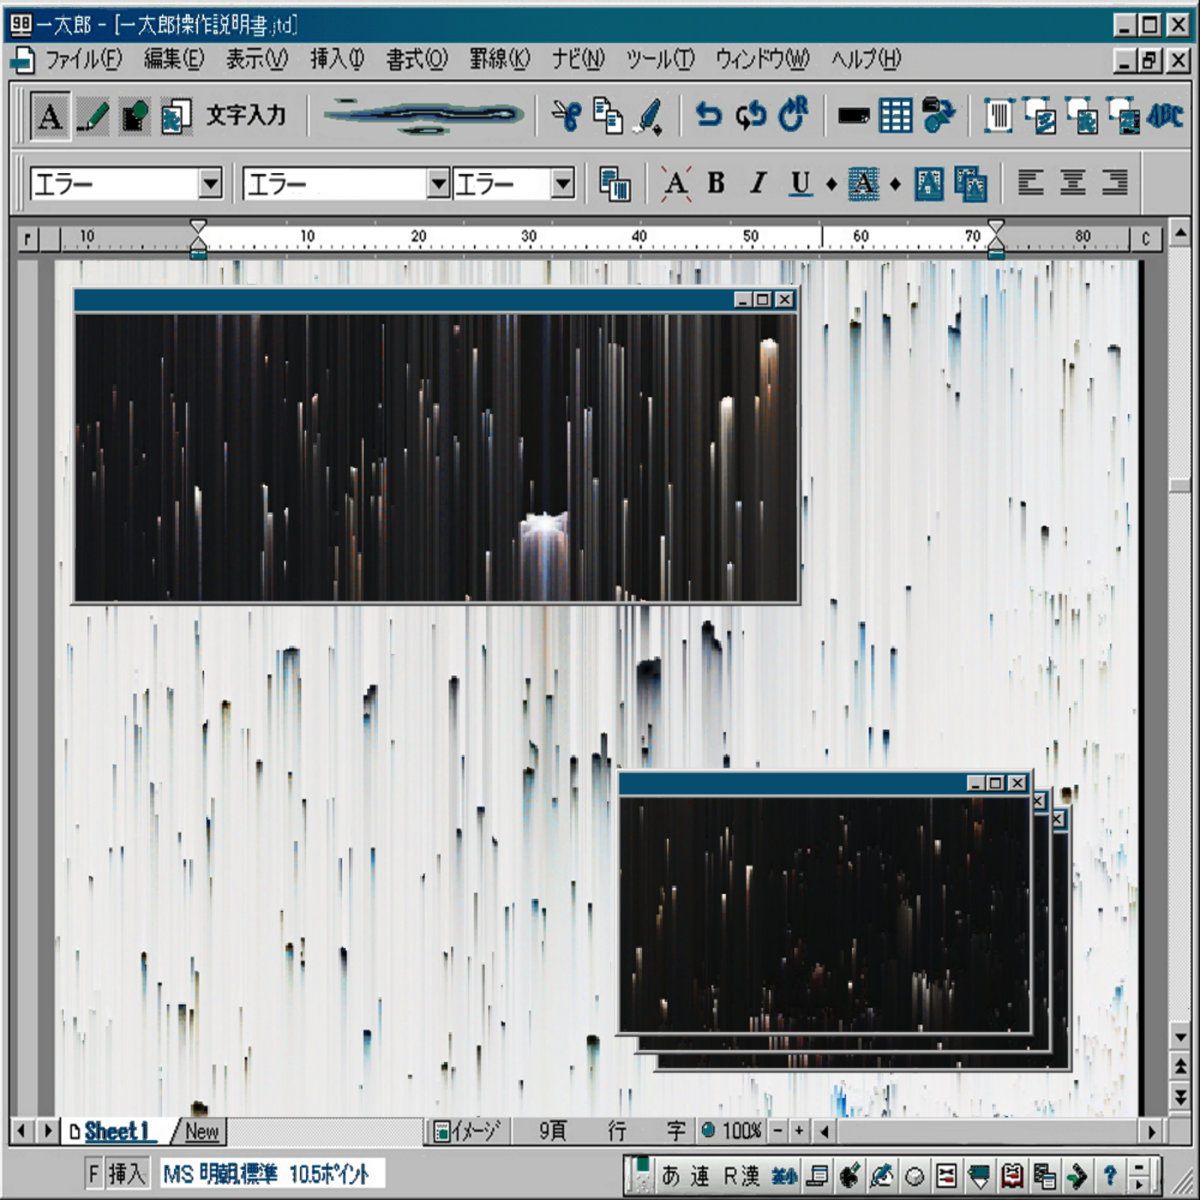This screenshot has height=1200, width=1200.
Task: Click the undo arrow icon
Action: (x=708, y=116)
